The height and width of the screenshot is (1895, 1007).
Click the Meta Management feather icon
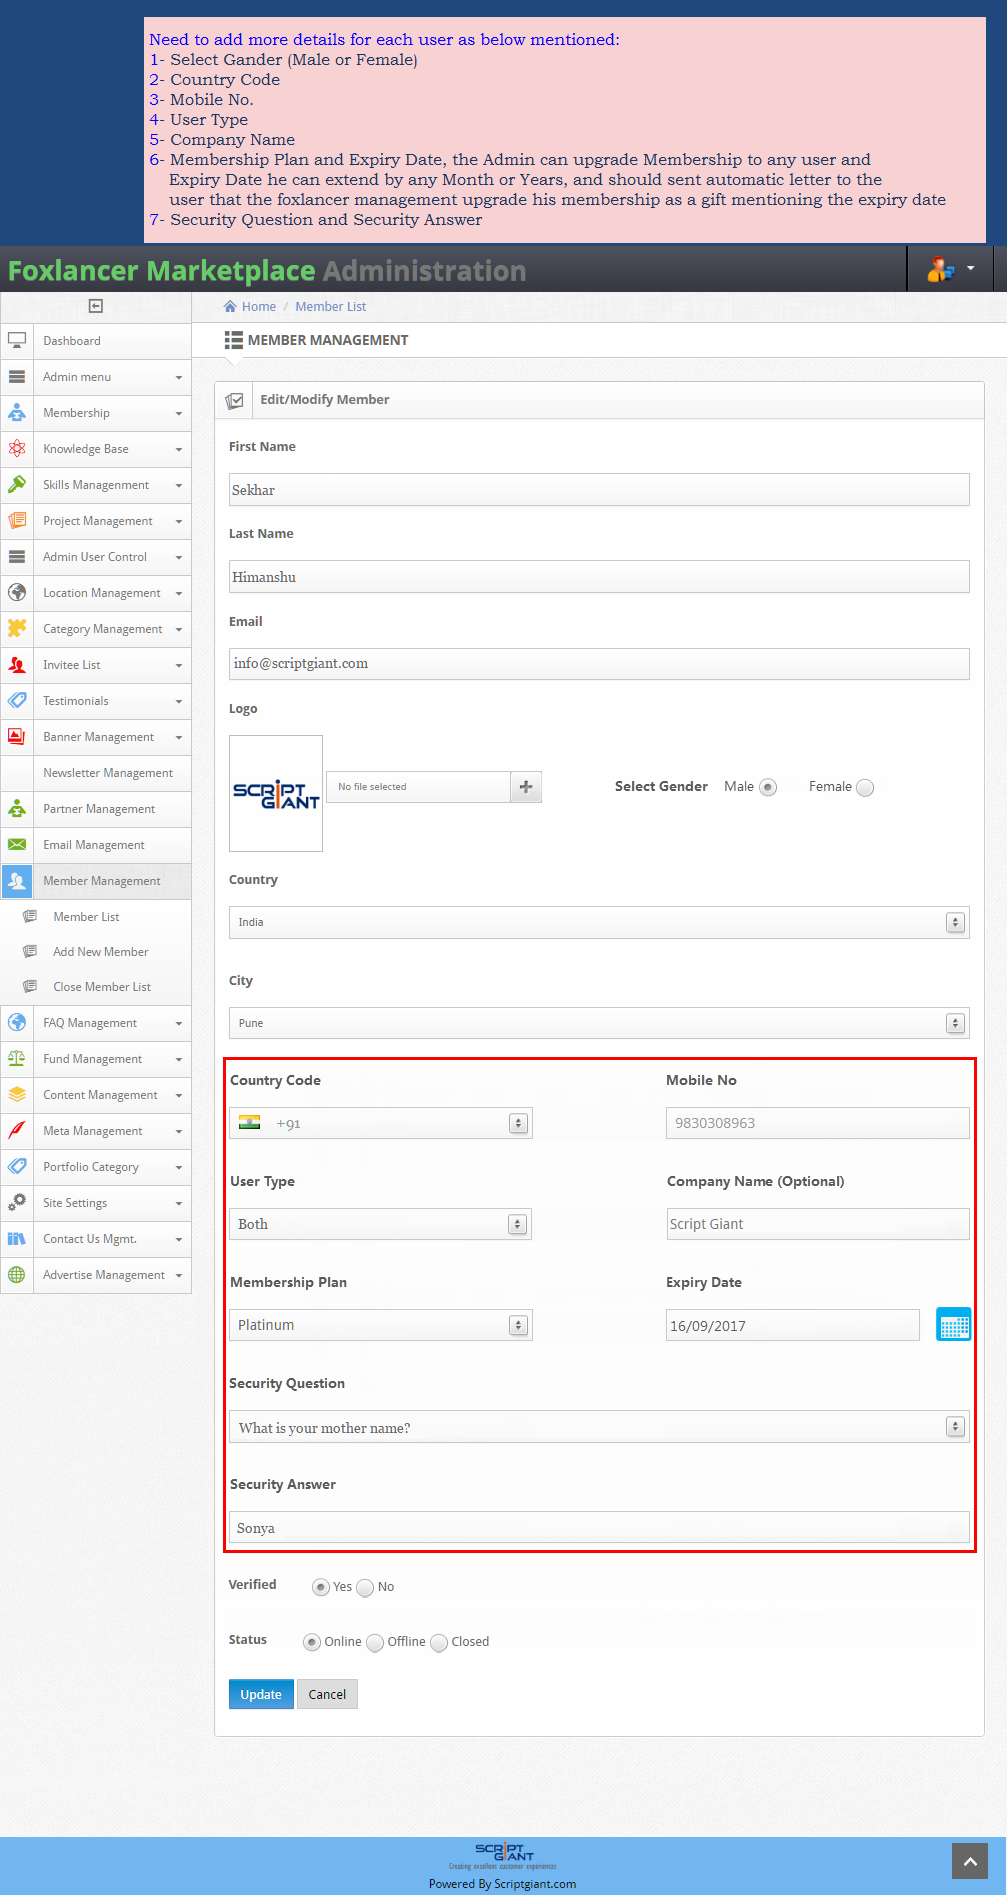tap(17, 1131)
